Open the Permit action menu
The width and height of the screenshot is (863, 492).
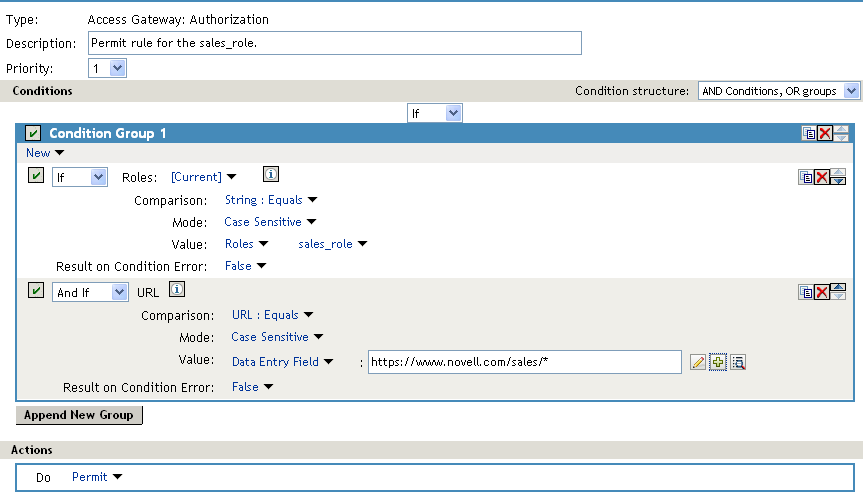tap(97, 477)
